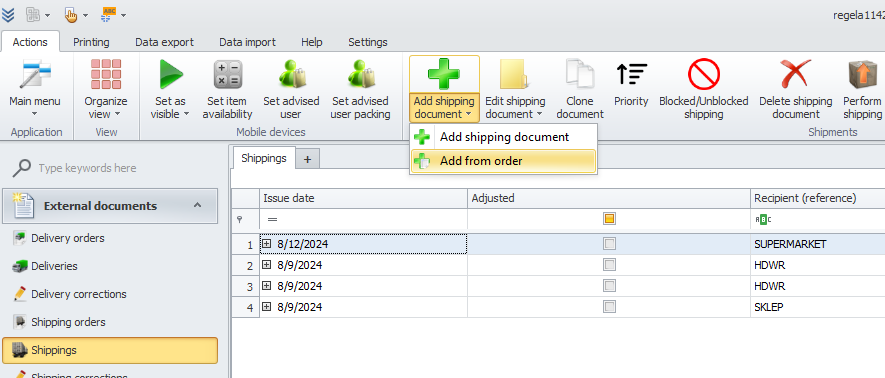Viewport: 885px width, 378px height.
Task: Open dropdown arrow beside the grid quick-access icon
Action: click(x=47, y=15)
